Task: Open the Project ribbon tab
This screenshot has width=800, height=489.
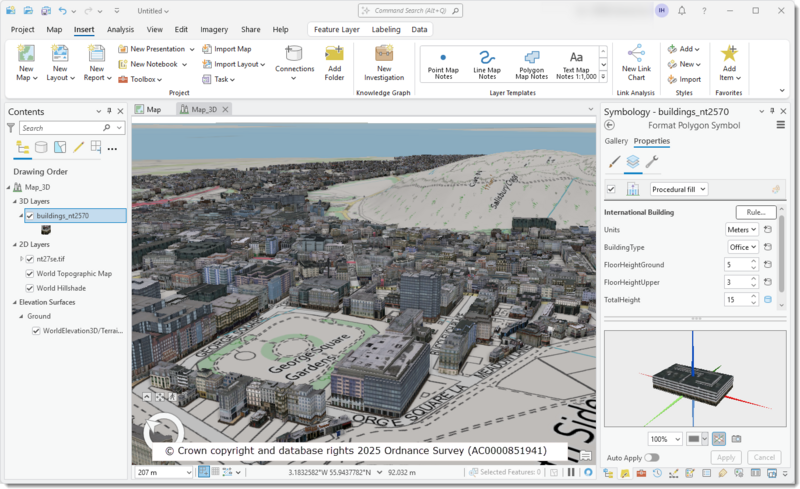Action: pyautogui.click(x=22, y=30)
